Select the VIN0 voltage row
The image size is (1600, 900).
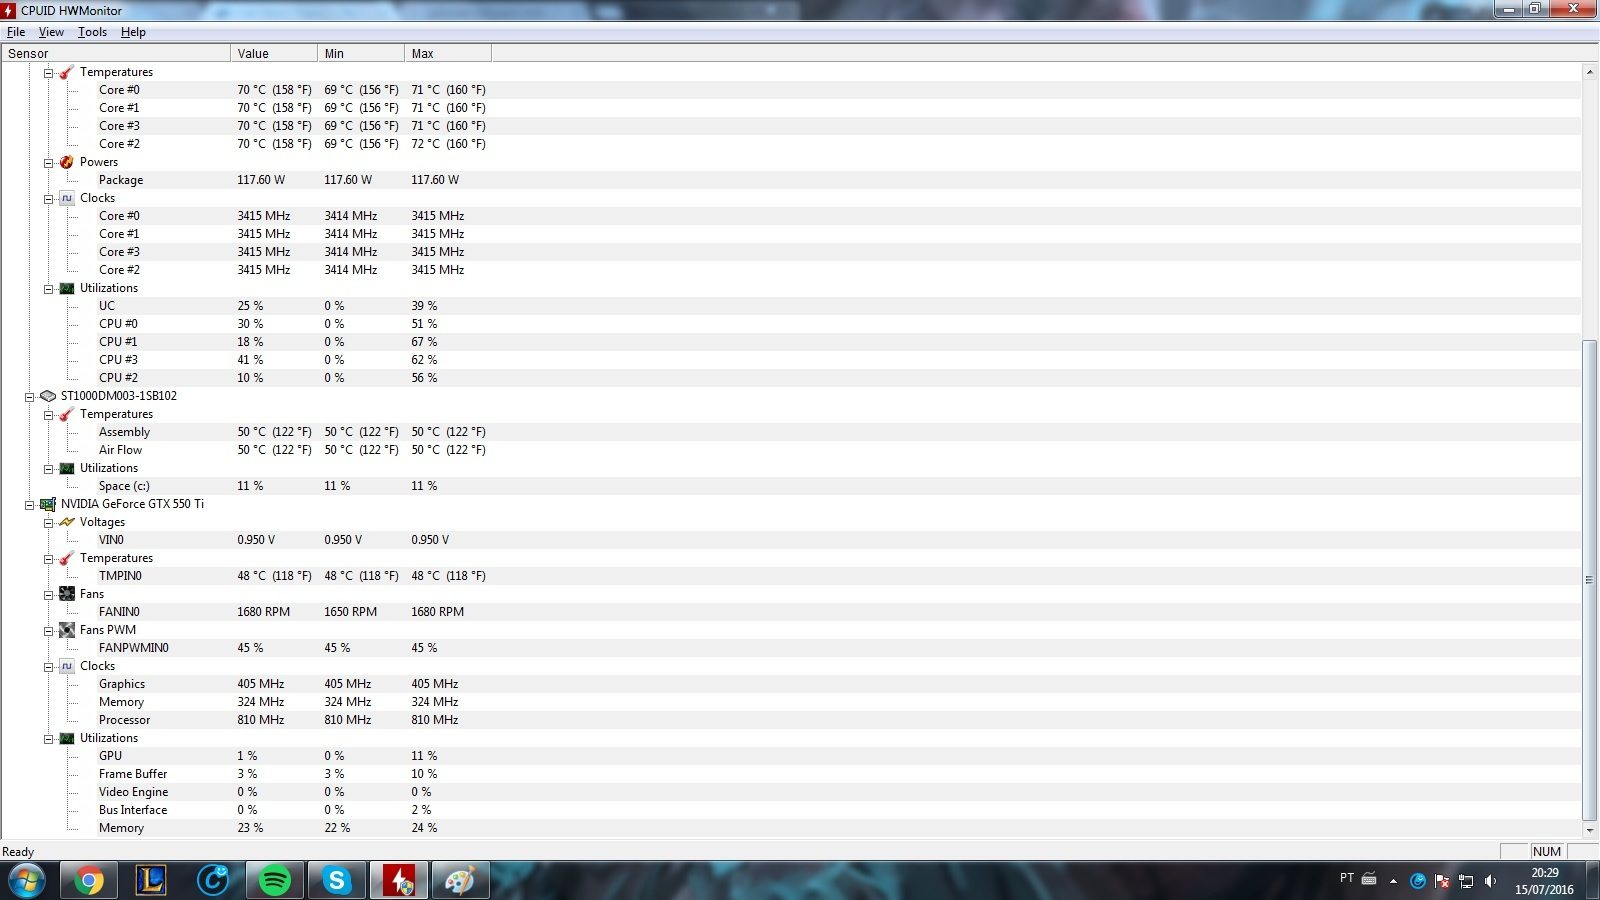click(790, 540)
